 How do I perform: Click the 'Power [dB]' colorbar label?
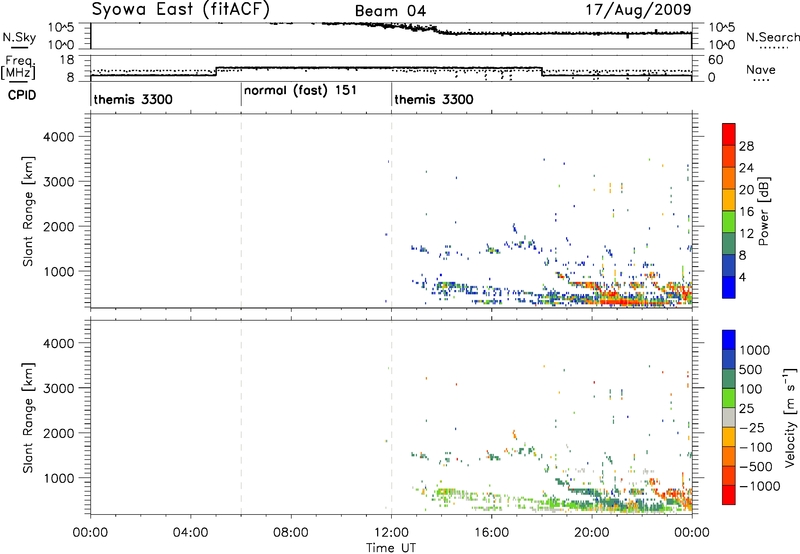[763, 211]
